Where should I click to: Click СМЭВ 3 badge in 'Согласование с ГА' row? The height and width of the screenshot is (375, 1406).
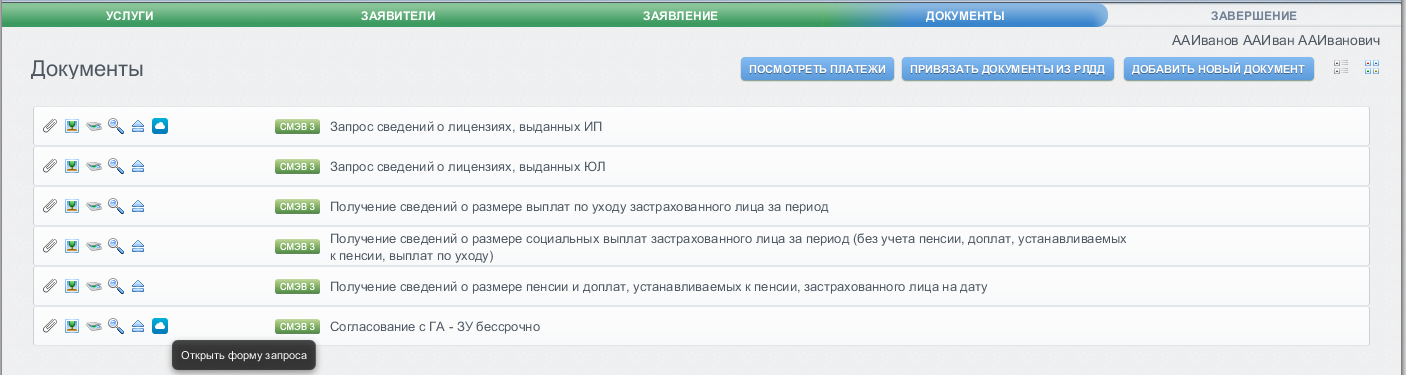(x=297, y=326)
